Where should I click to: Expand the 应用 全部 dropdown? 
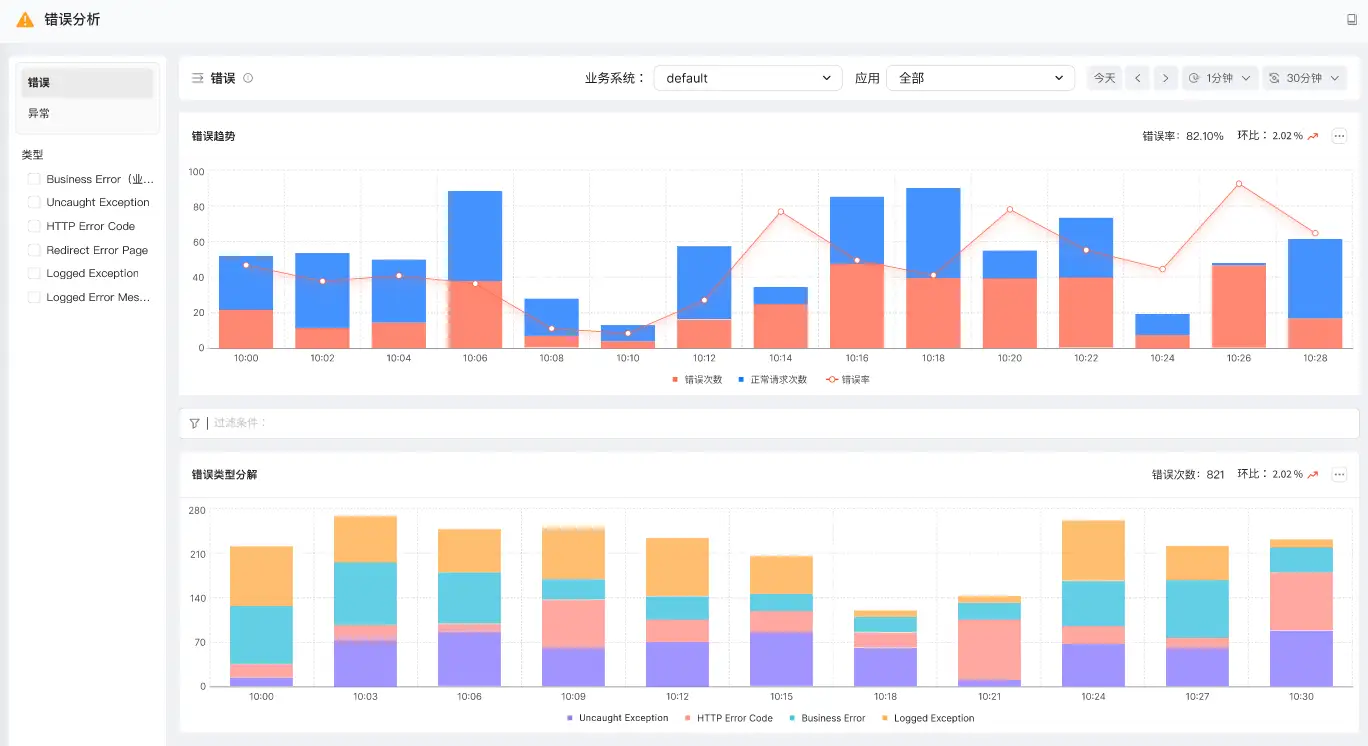pyautogui.click(x=979, y=78)
